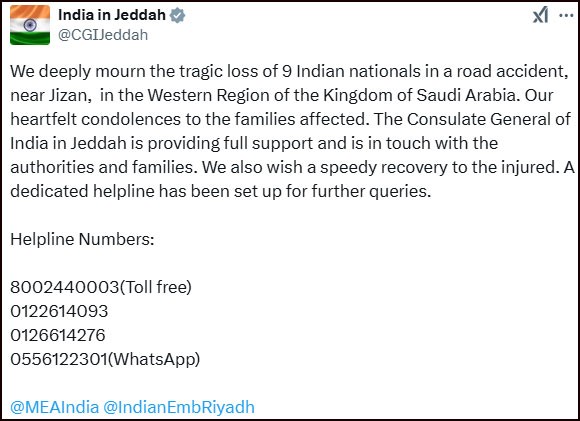Screen dimensions: 580x421
Task: Click the dedicated helpline sentence
Action: 220,191
